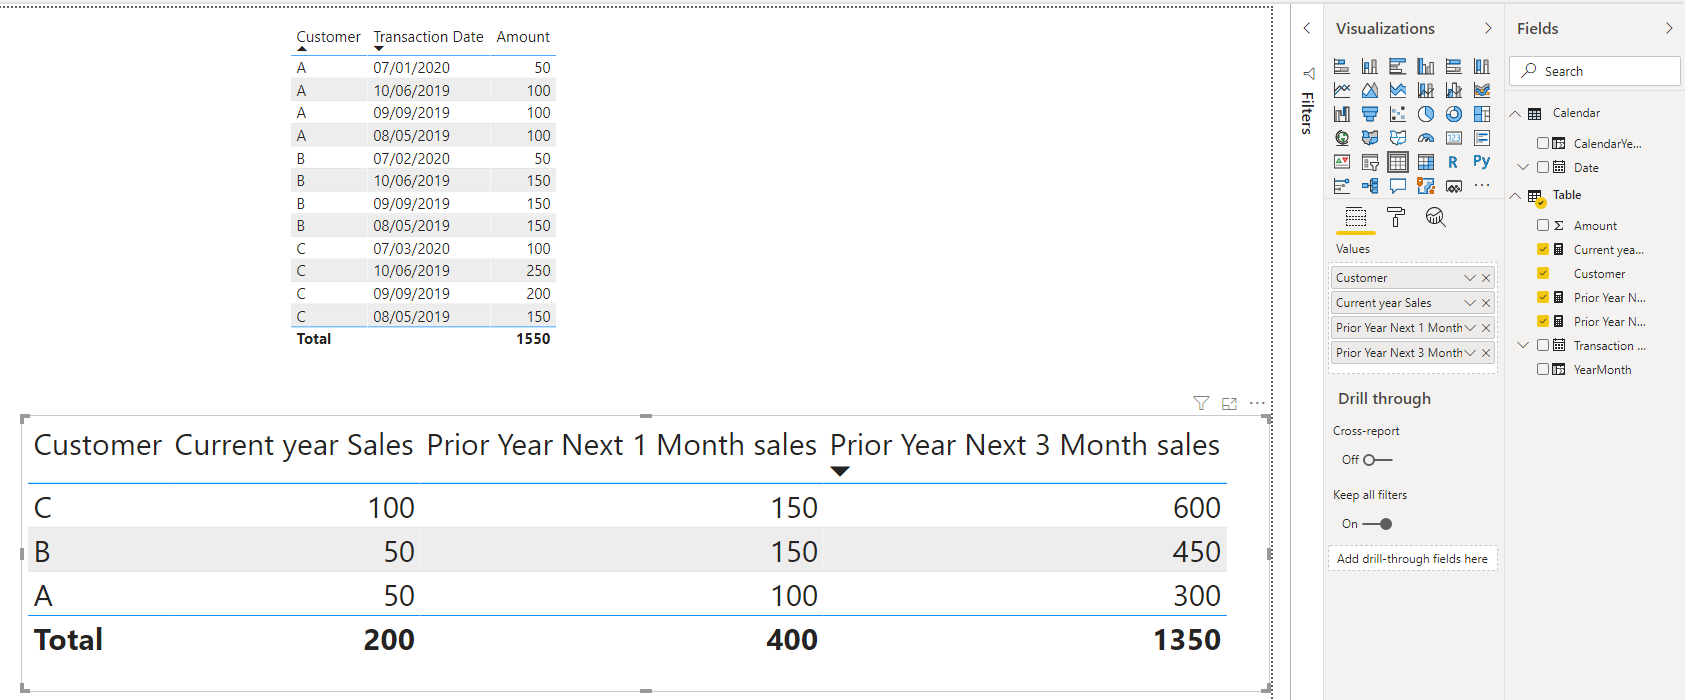1685x700 pixels.
Task: Expand the Date hierarchy chevron
Action: pyautogui.click(x=1523, y=167)
